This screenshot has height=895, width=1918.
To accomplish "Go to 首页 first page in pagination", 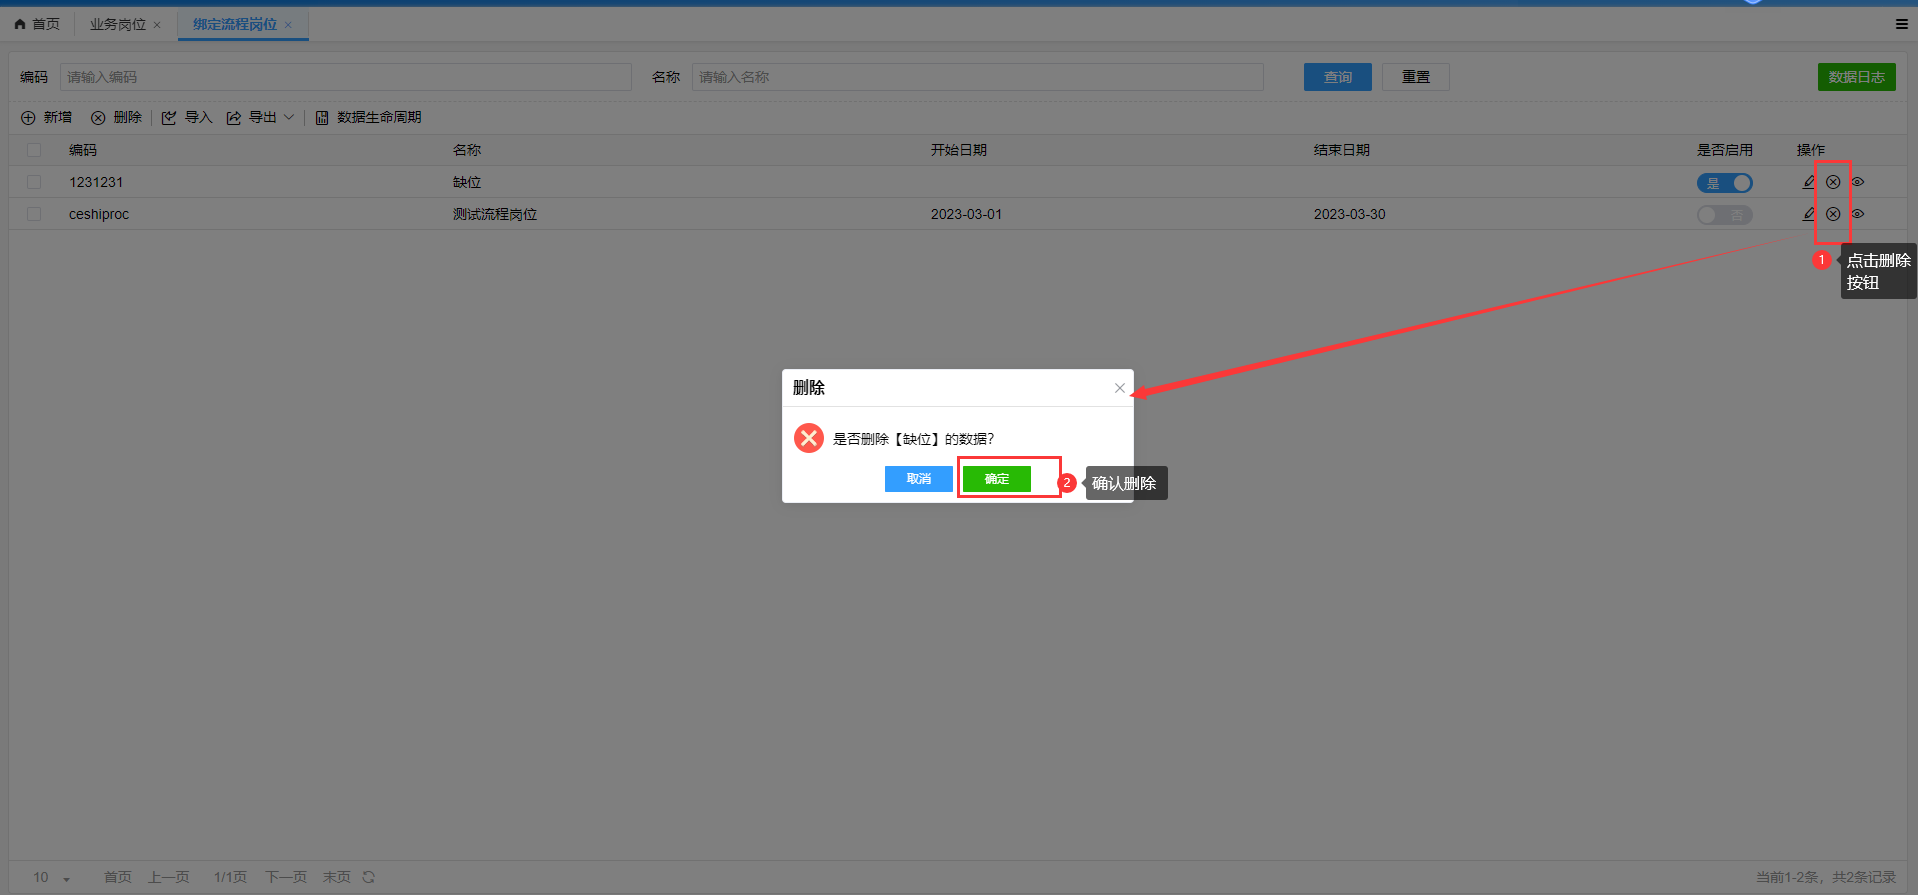I will [118, 877].
